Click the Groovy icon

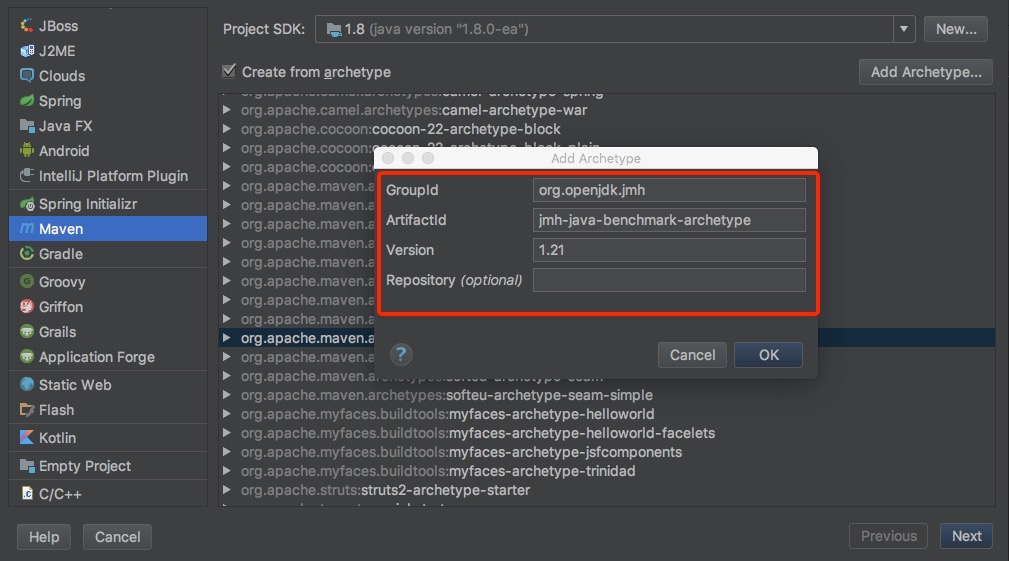point(26,282)
